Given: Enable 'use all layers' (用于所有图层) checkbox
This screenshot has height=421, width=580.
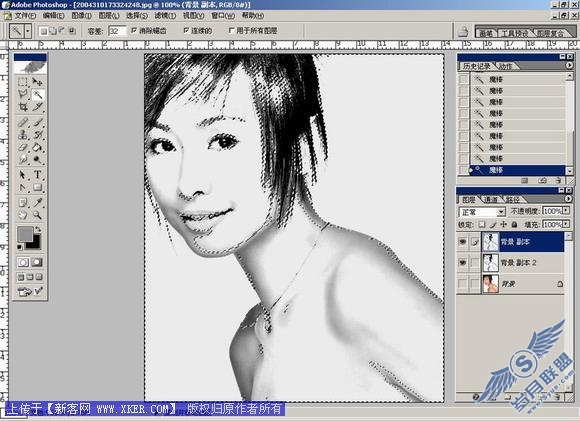Looking at the screenshot, I should pyautogui.click(x=232, y=30).
